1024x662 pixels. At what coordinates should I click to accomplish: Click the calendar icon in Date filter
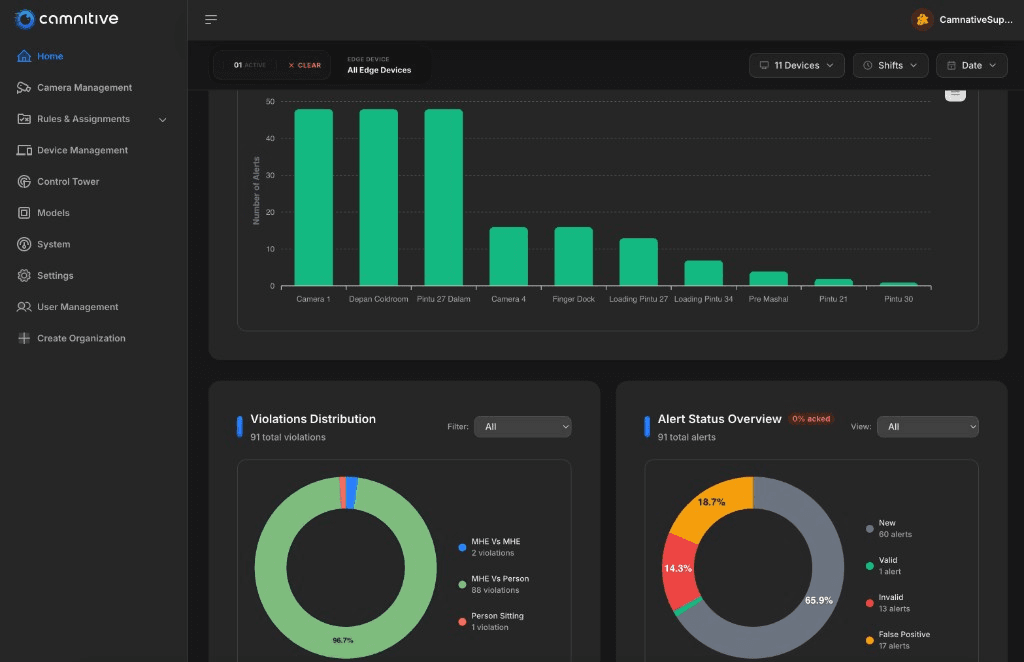(x=952, y=65)
